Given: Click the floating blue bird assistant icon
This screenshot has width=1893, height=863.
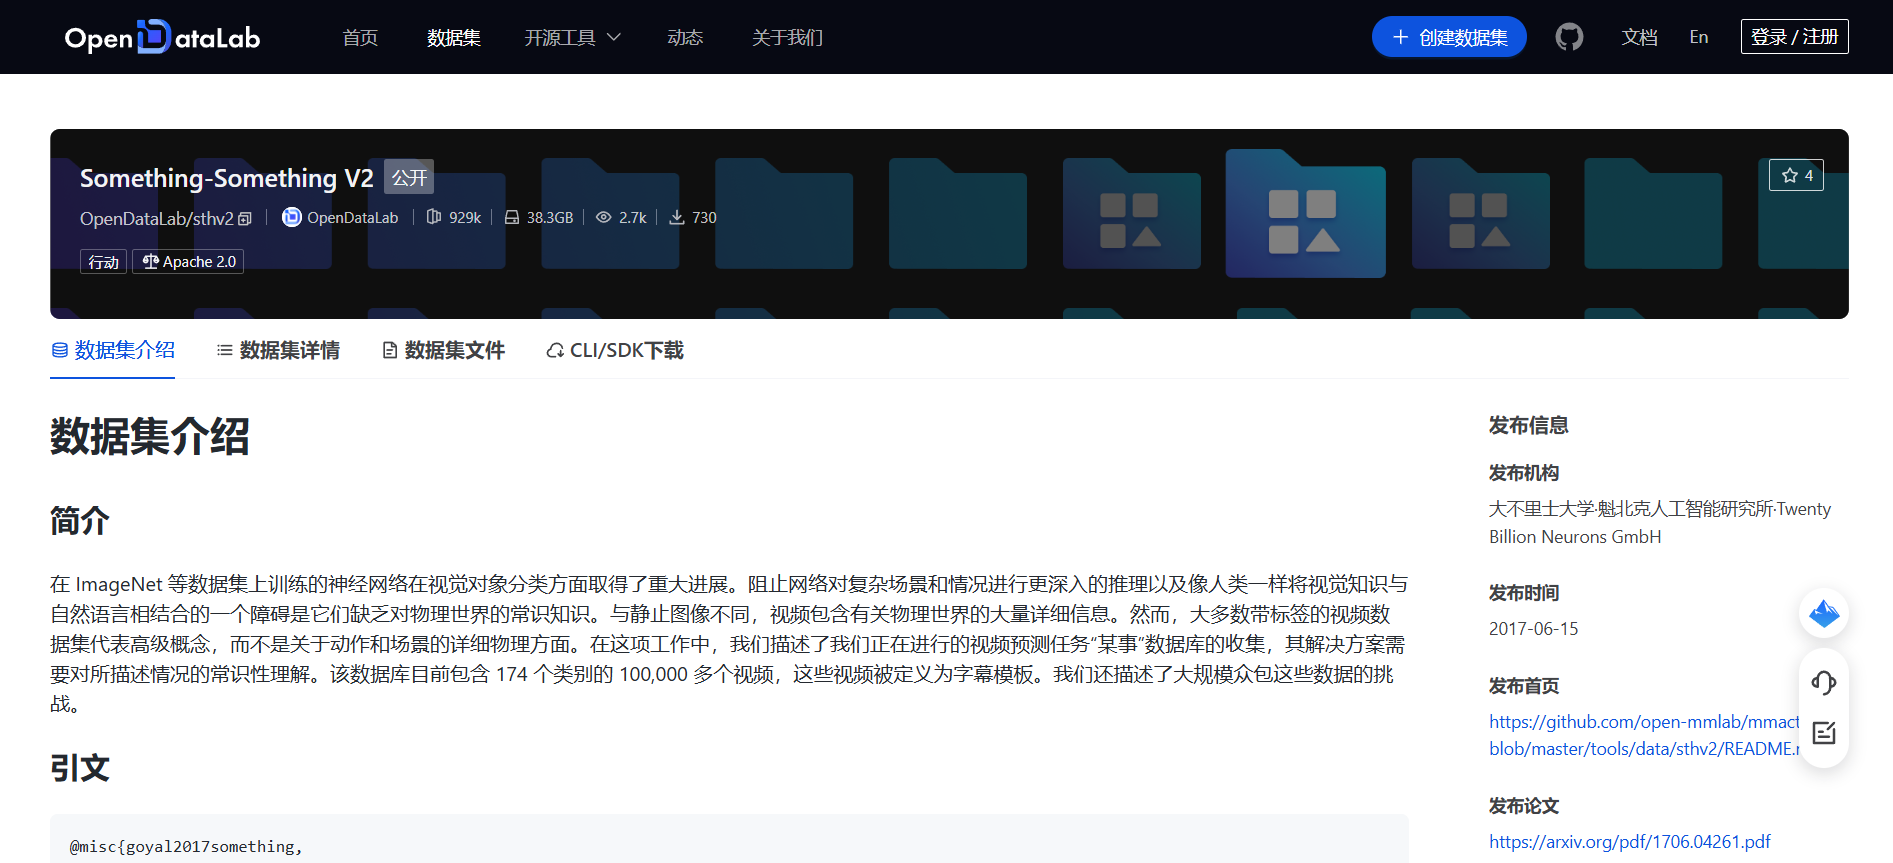Looking at the screenshot, I should (x=1823, y=613).
